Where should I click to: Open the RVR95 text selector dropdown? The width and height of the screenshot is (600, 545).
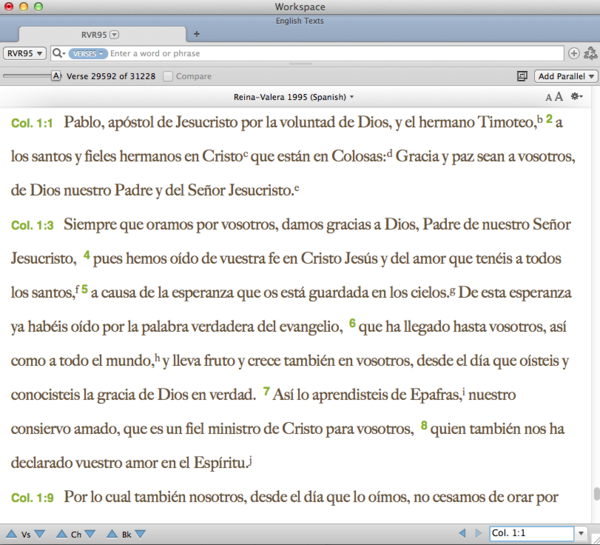point(24,53)
